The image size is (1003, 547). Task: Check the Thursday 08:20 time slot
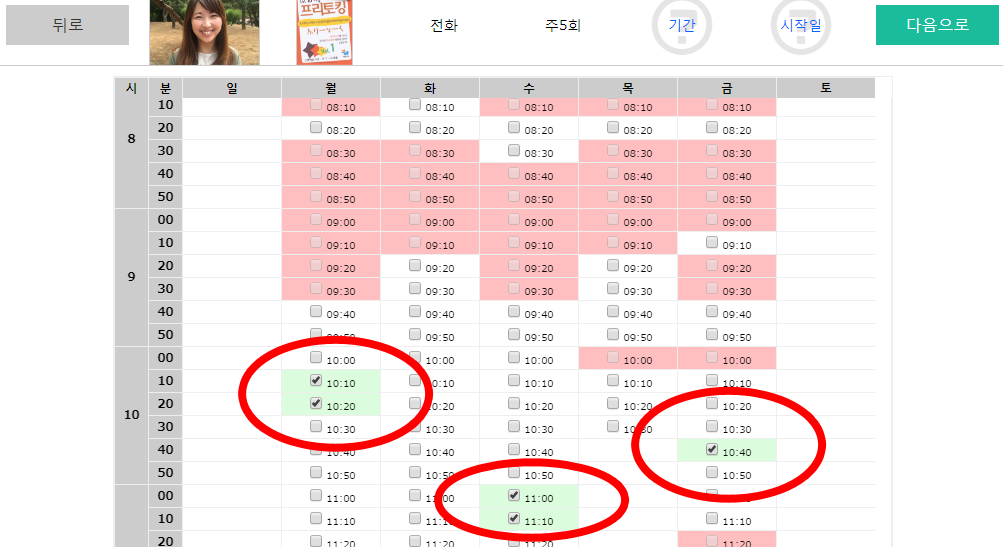point(613,128)
